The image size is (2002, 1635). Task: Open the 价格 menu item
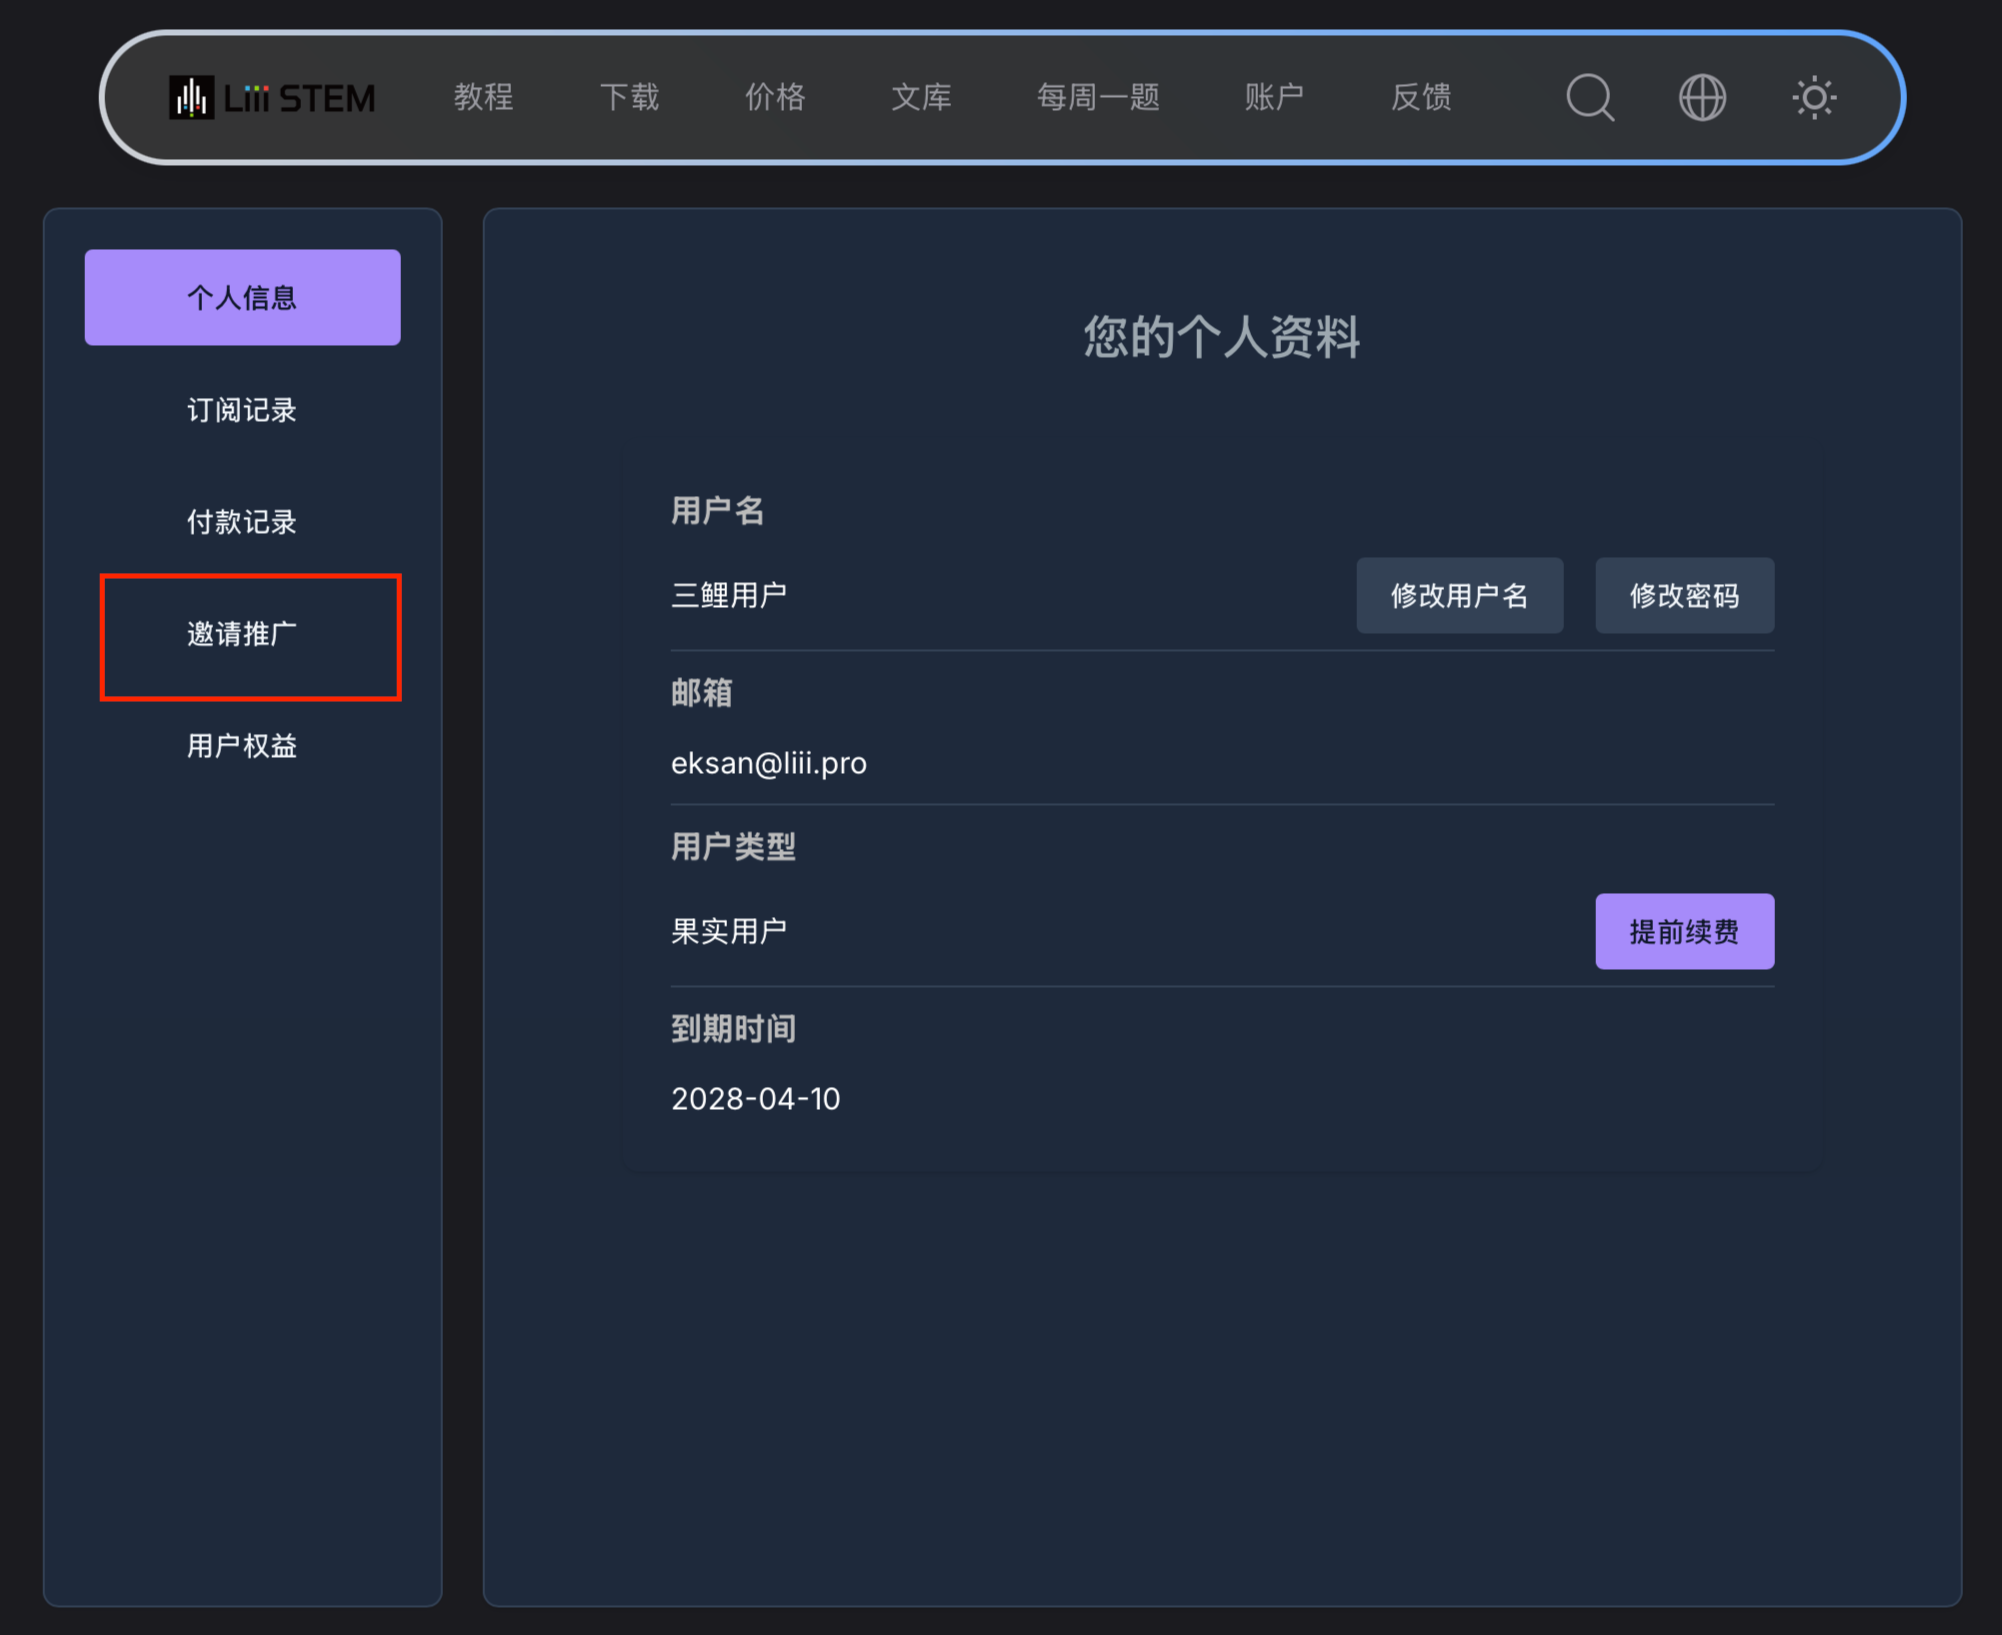pos(775,97)
